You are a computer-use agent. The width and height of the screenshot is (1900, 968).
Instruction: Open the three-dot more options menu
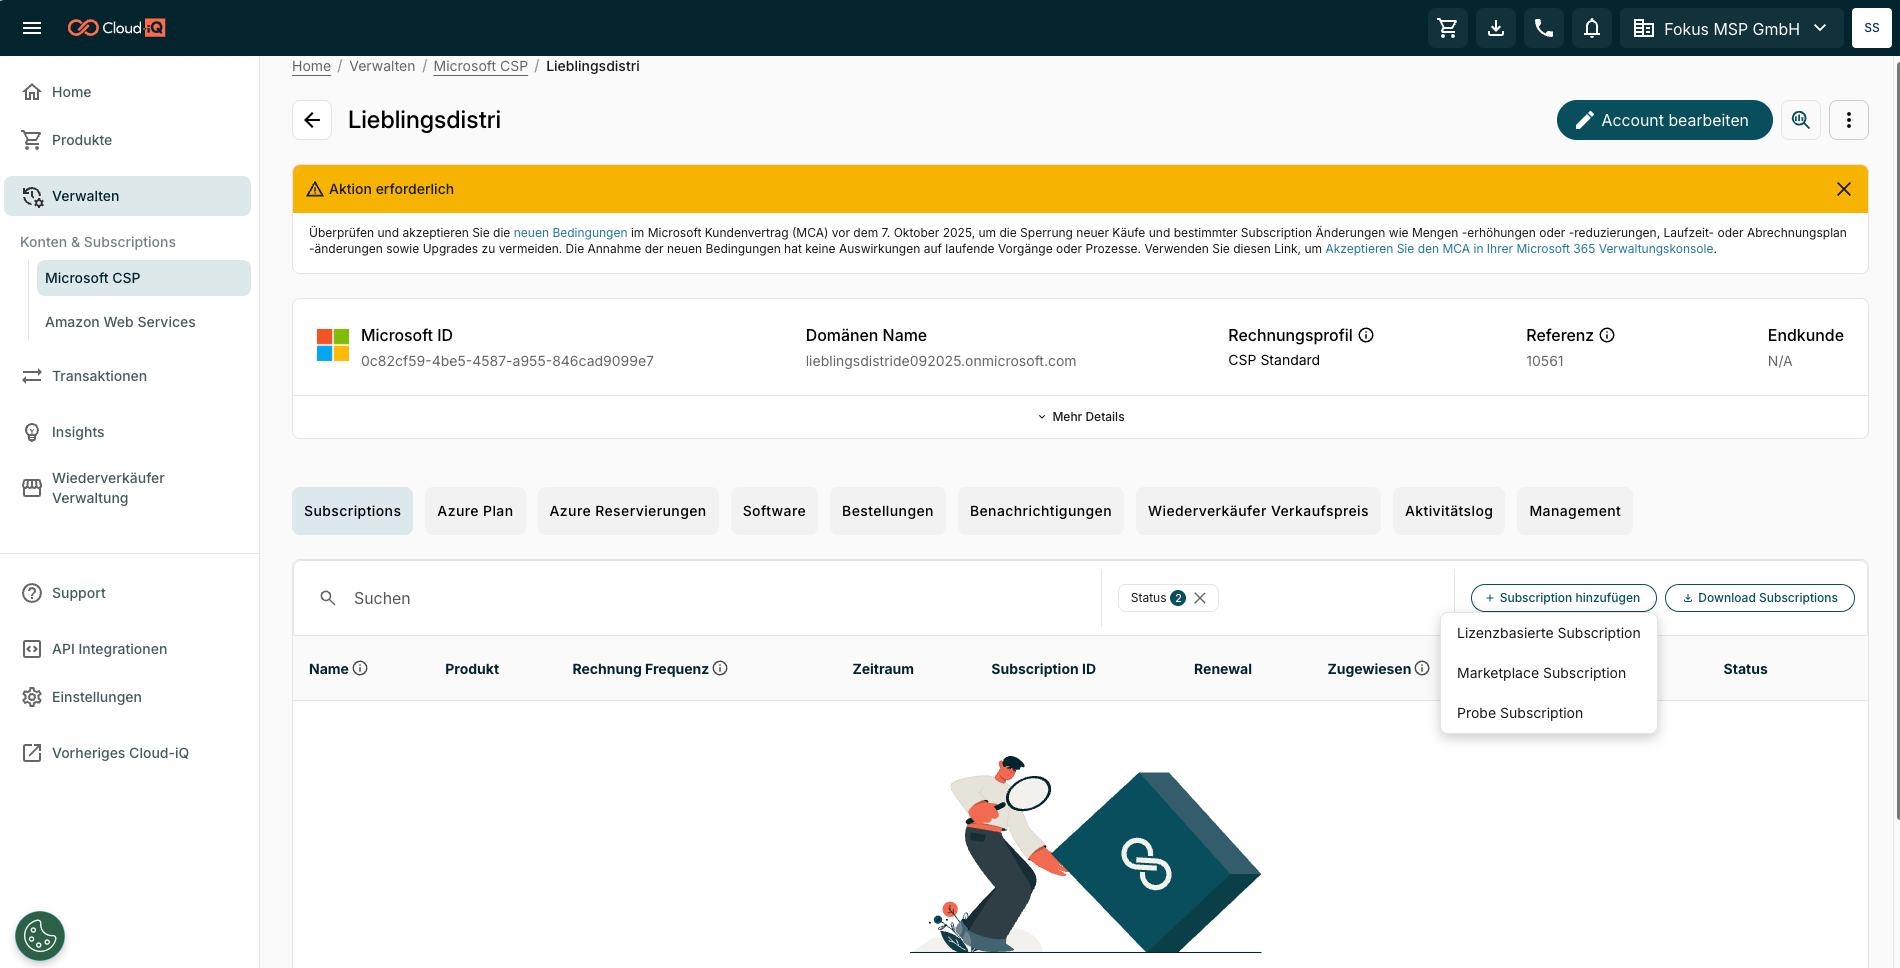[x=1848, y=120]
